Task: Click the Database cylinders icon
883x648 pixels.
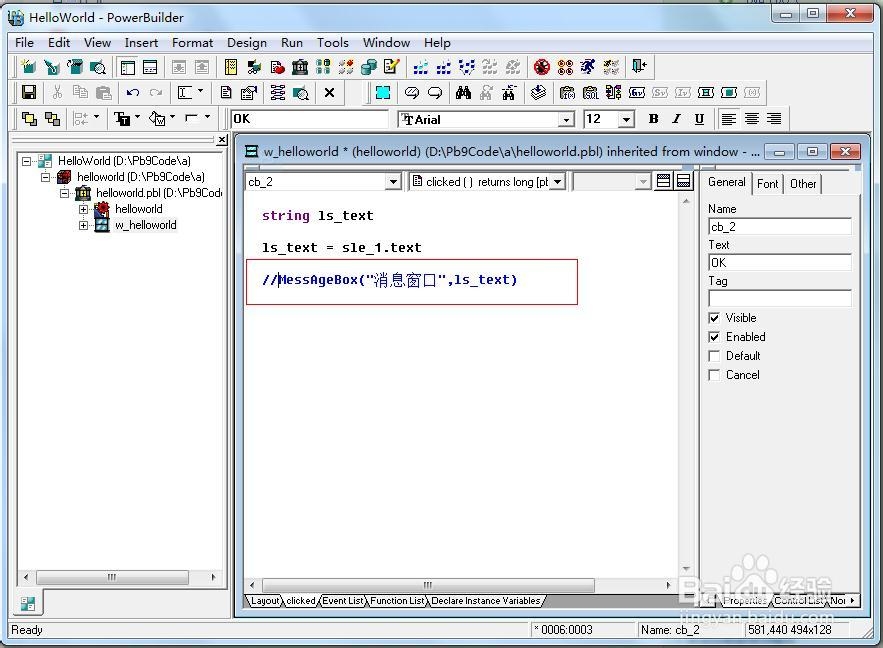Action: pos(368,67)
